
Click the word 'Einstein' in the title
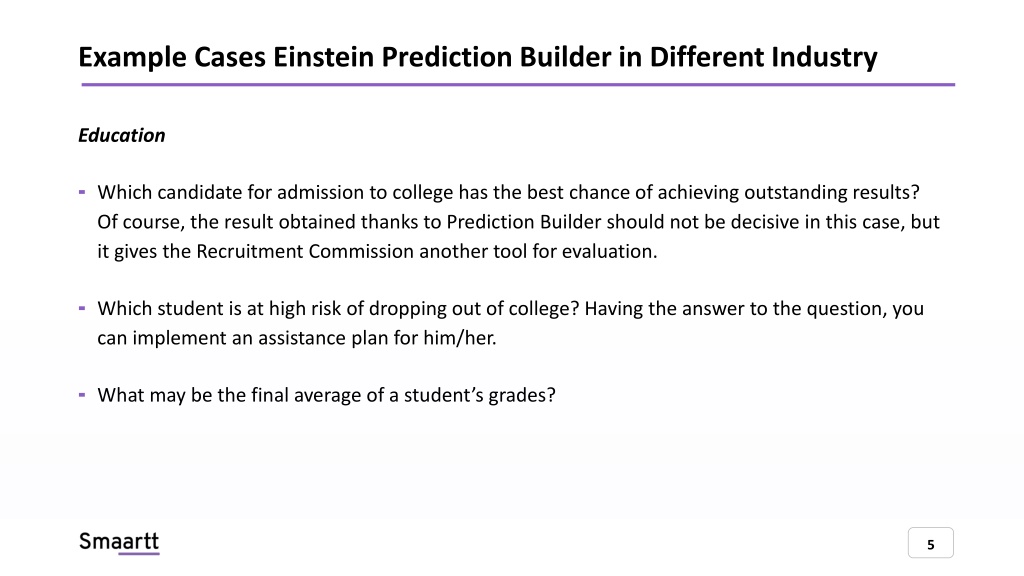323,57
